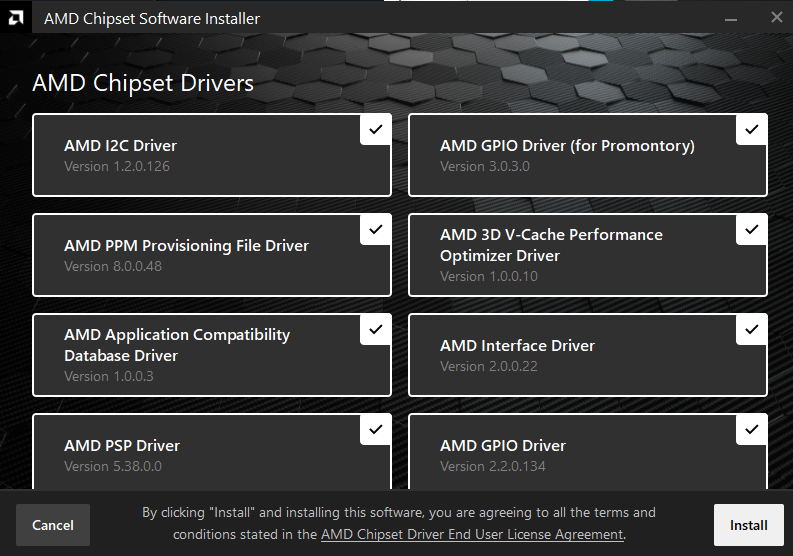Click the AMD logo icon in title bar
The image size is (793, 556).
(x=16, y=18)
